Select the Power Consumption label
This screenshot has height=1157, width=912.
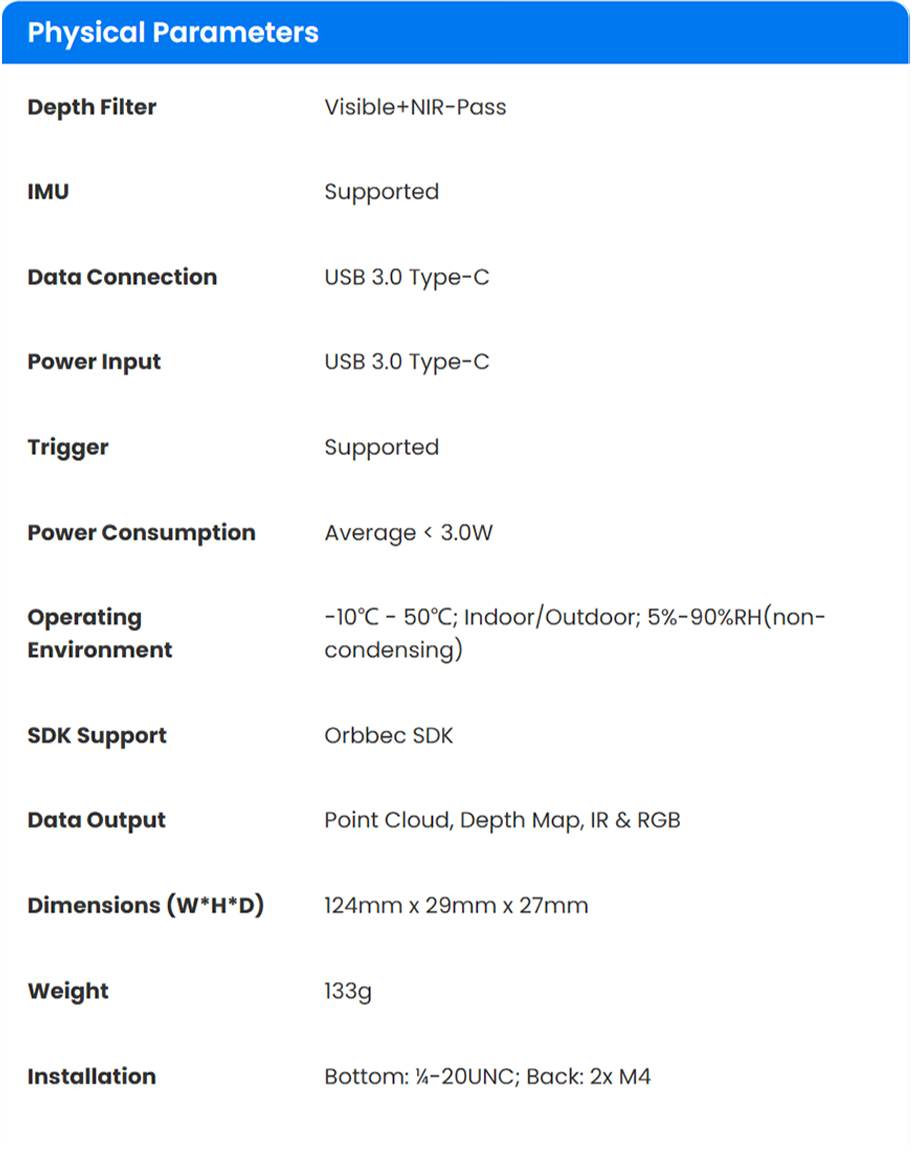141,533
